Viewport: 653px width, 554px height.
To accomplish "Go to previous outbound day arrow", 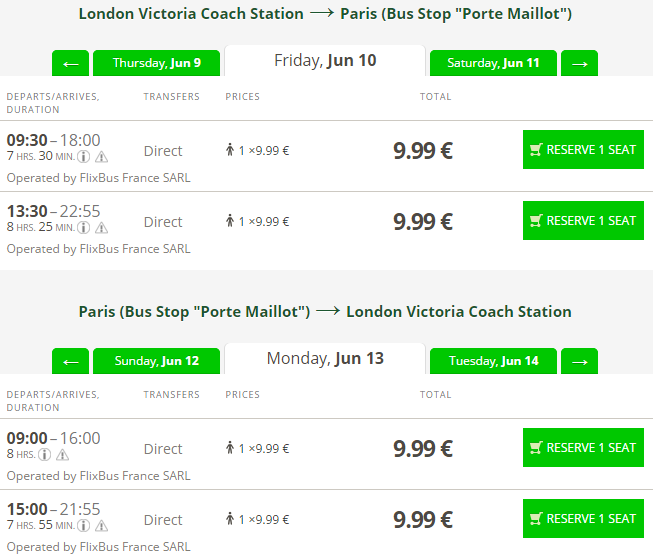I will tap(70, 63).
